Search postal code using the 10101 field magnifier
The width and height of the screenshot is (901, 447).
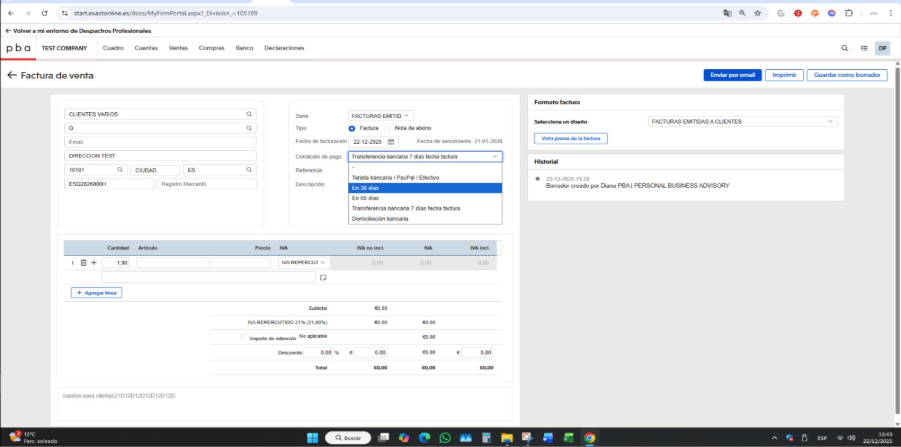pos(122,170)
